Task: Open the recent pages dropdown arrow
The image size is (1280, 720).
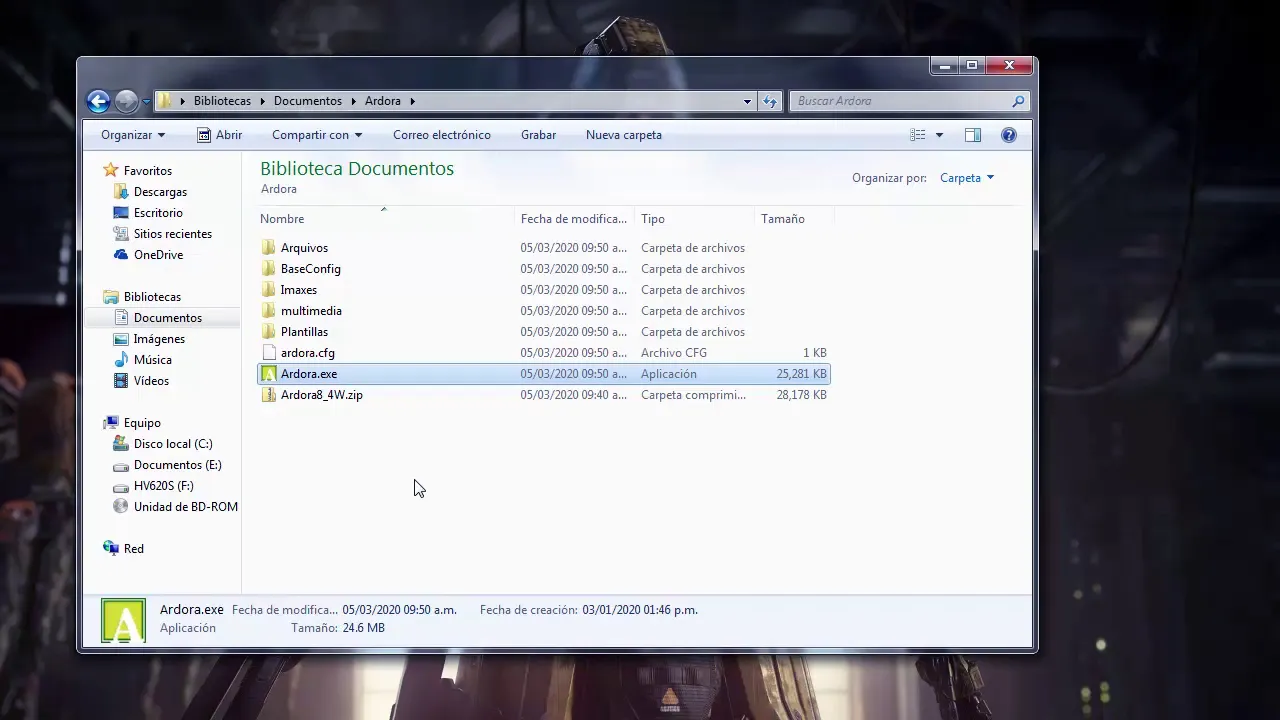Action: pos(146,101)
